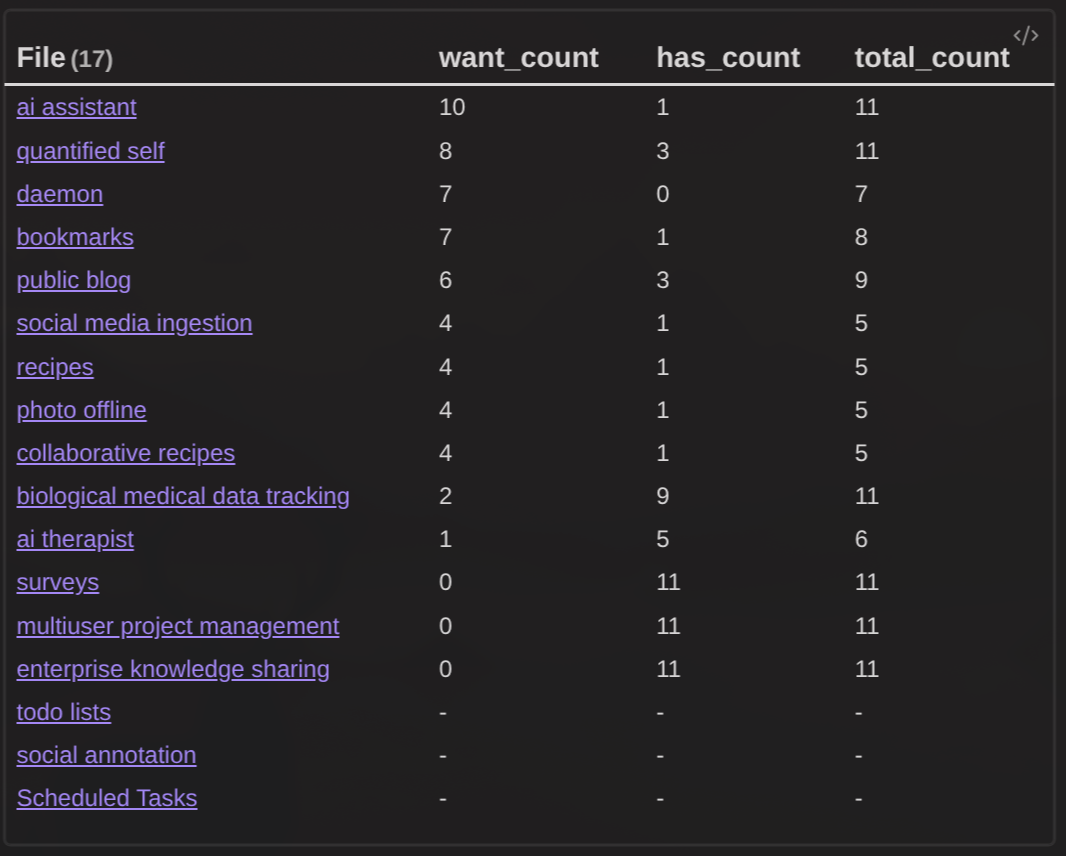Open multiuser project management link
This screenshot has width=1066, height=856.
click(x=178, y=626)
